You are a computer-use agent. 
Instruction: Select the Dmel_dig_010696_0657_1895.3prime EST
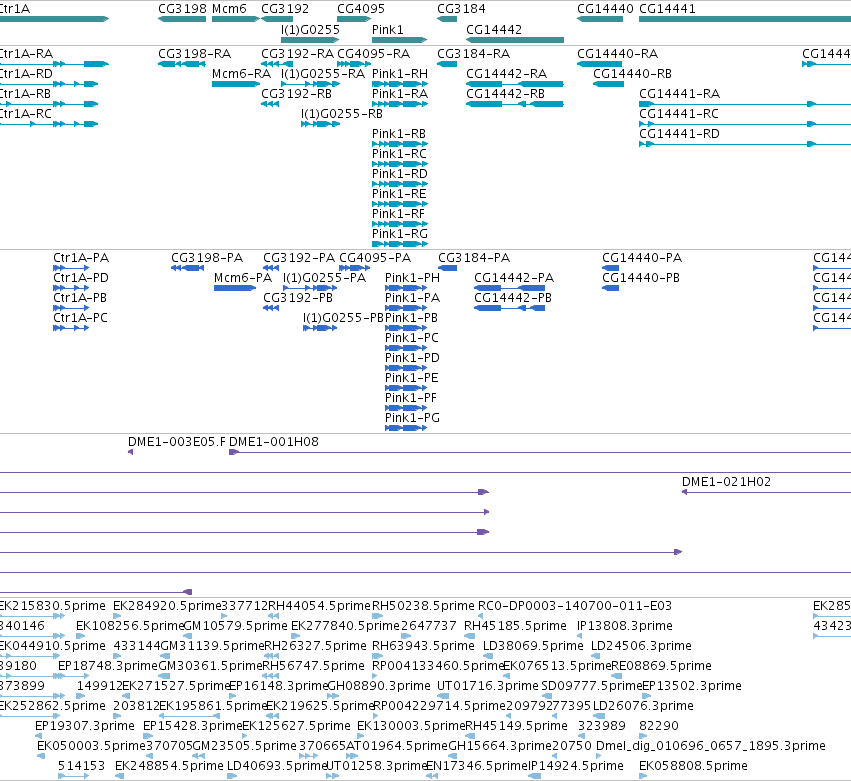point(599,757)
